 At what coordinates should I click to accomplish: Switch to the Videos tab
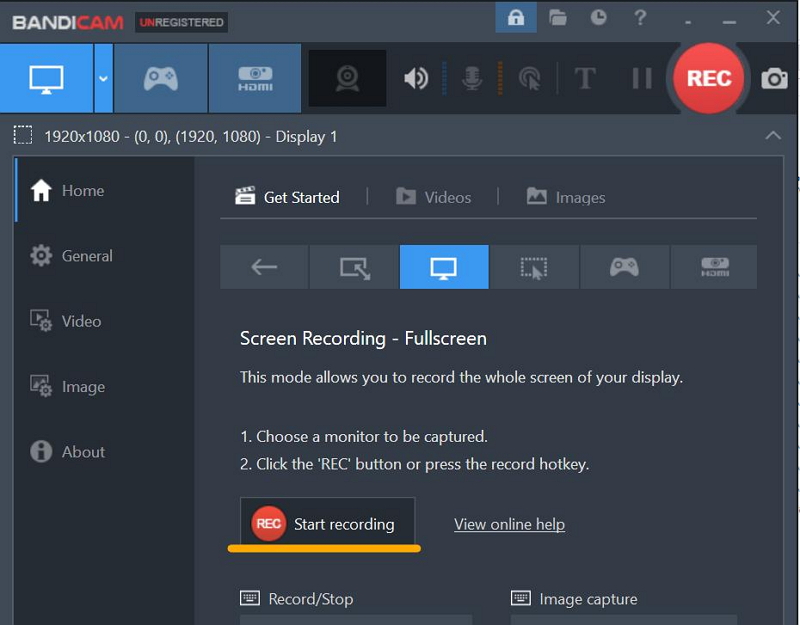pyautogui.click(x=434, y=197)
